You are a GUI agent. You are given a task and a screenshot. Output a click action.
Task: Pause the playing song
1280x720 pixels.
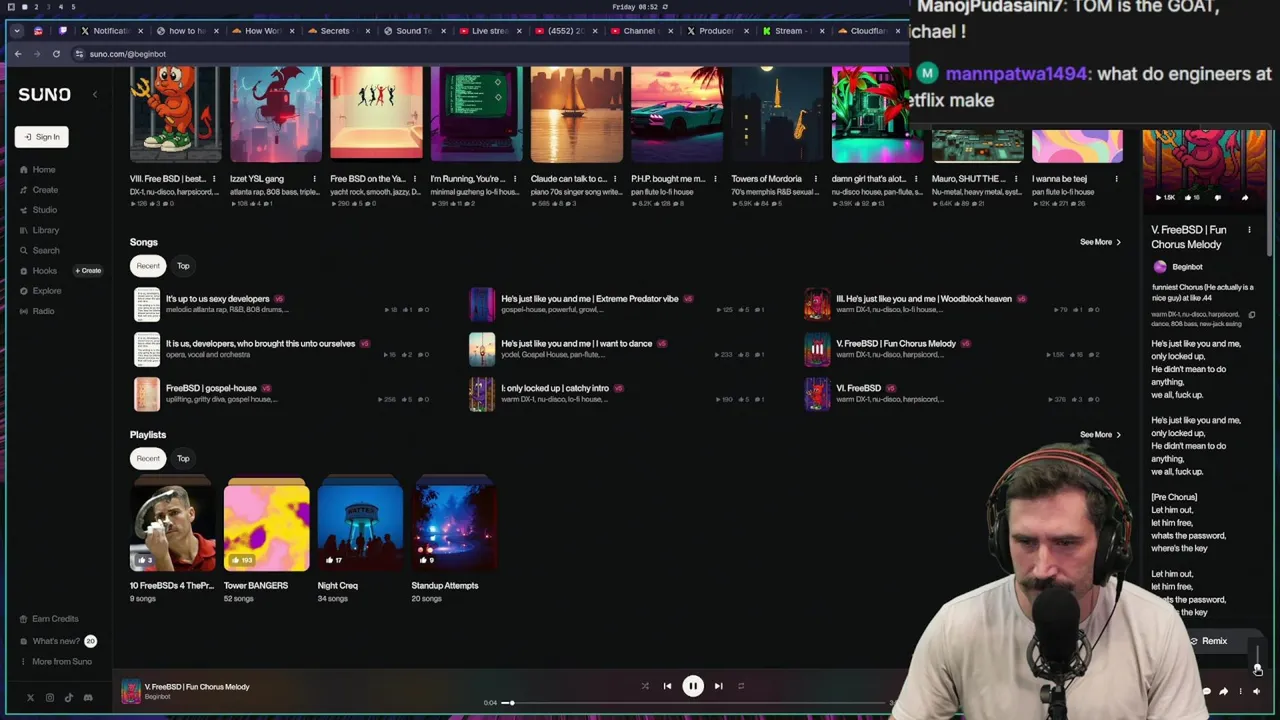point(692,686)
